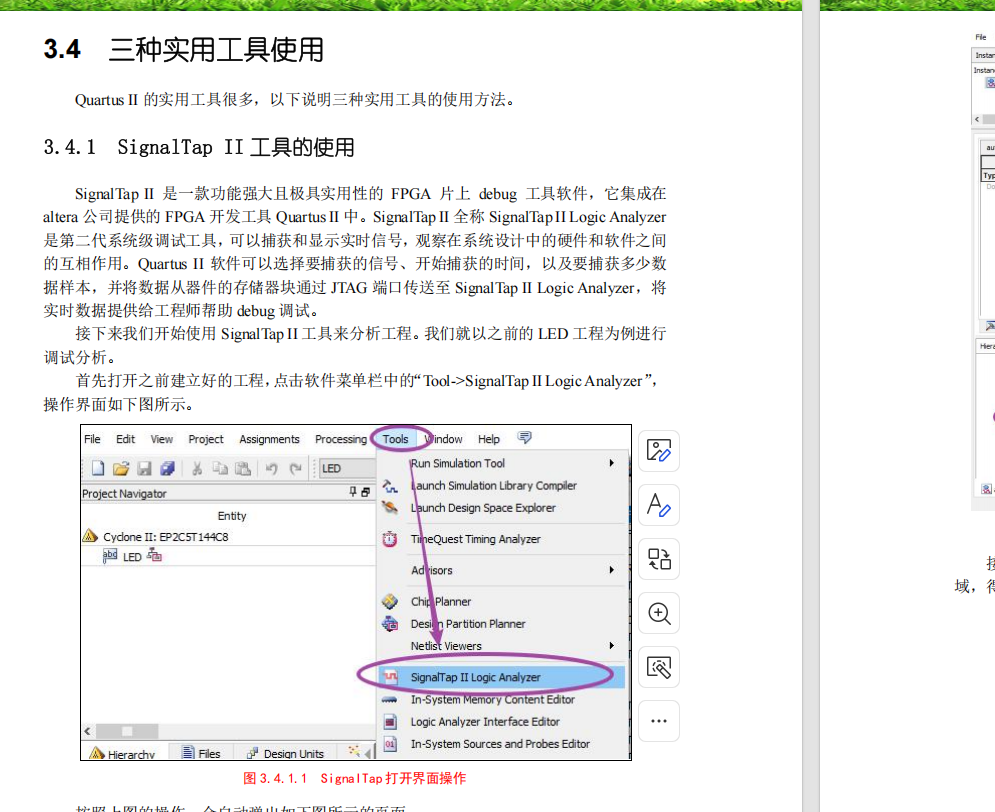This screenshot has height=812, width=995.
Task: Open the three-dots more options button
Action: 659,721
